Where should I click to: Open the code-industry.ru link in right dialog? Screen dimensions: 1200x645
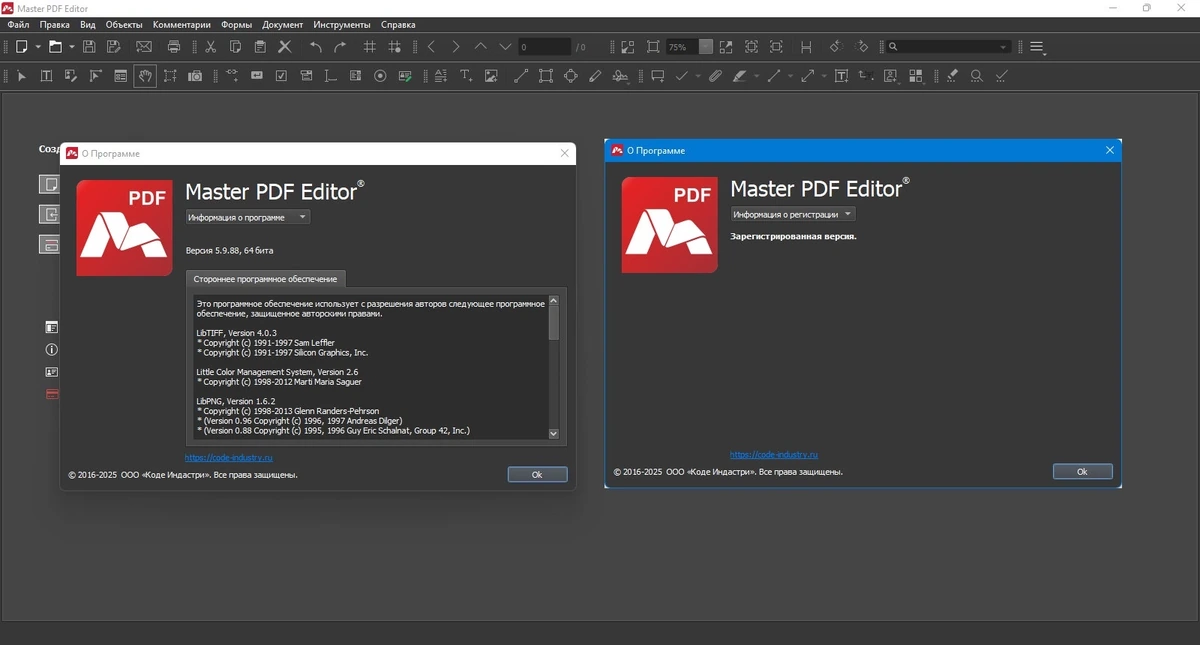pos(774,455)
